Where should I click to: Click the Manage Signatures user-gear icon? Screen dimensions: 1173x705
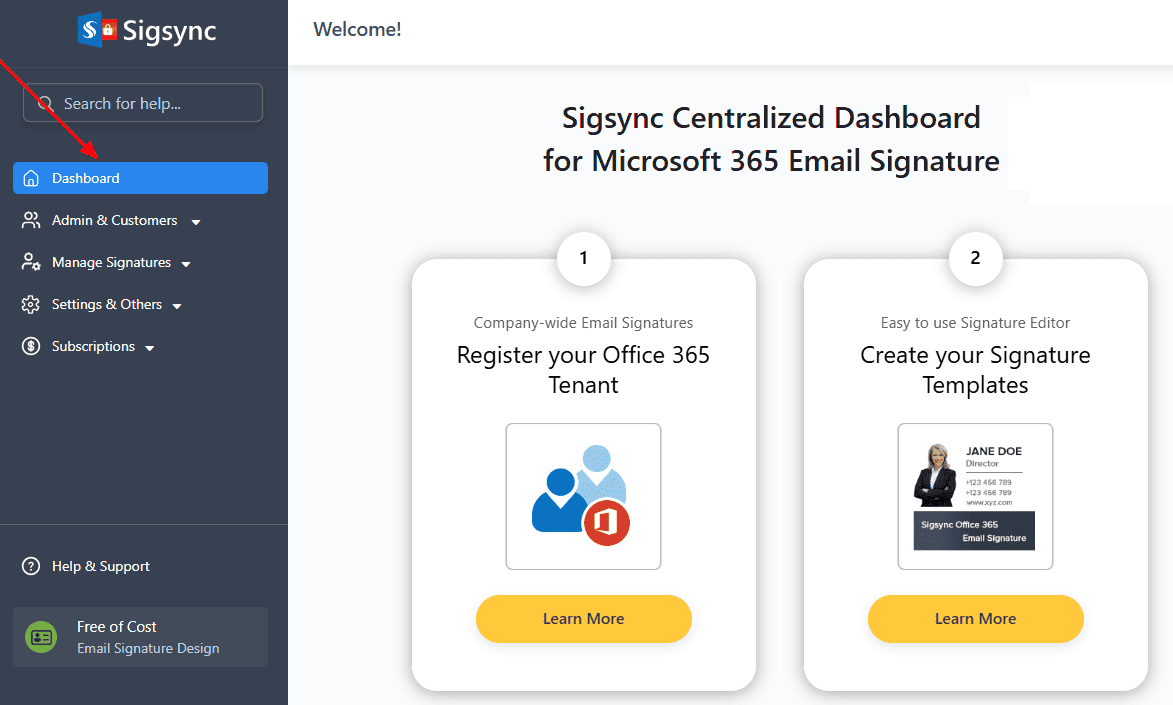pos(31,262)
